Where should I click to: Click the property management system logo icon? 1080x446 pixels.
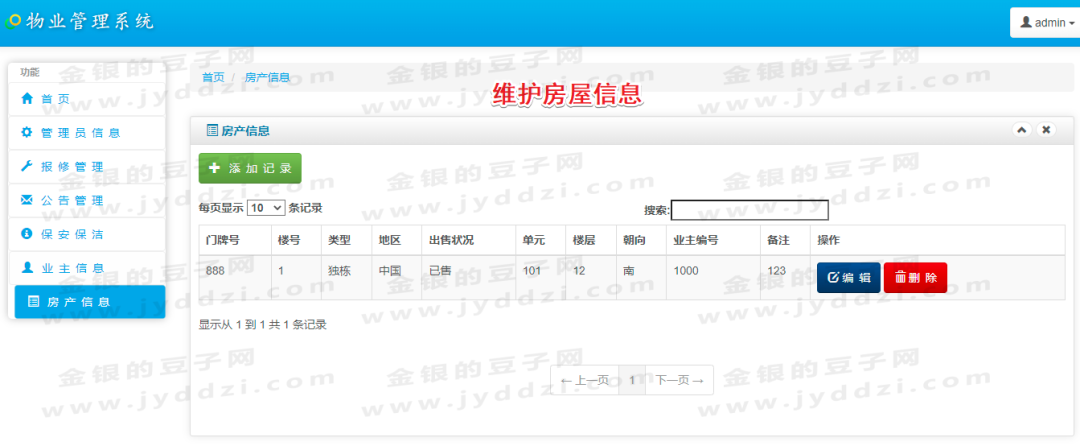coord(13,21)
